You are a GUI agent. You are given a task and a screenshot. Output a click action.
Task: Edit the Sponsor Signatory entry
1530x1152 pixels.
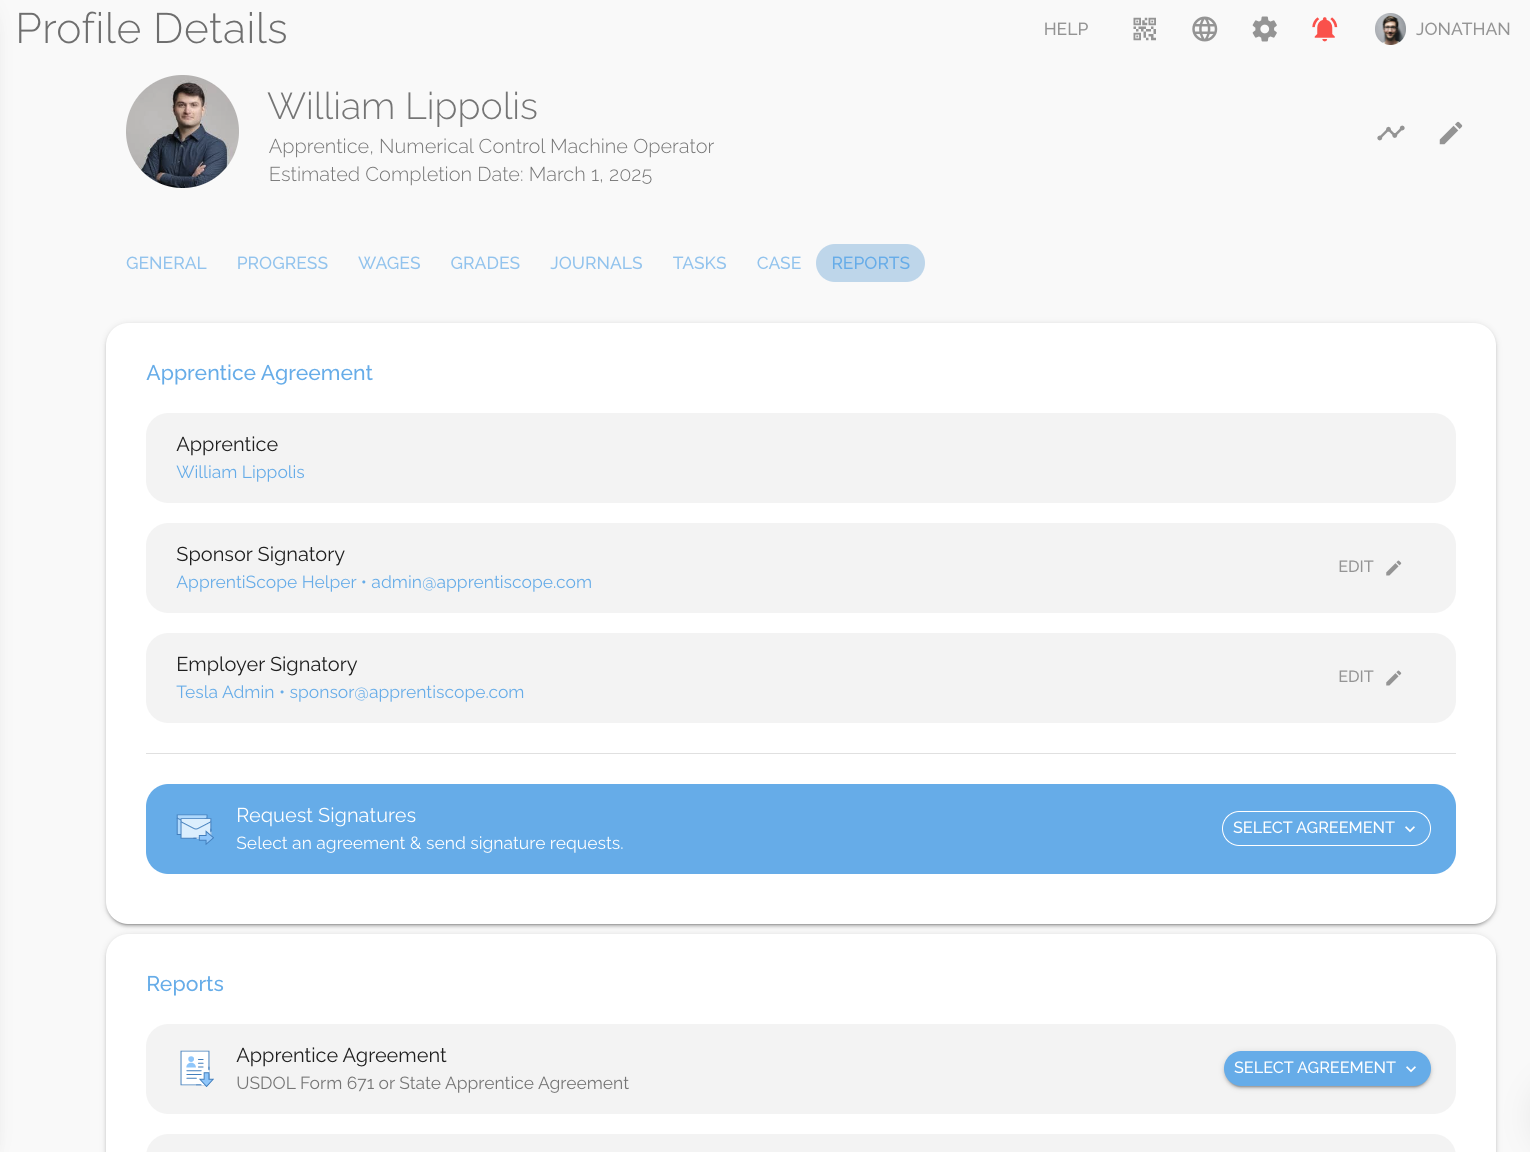pos(1369,567)
